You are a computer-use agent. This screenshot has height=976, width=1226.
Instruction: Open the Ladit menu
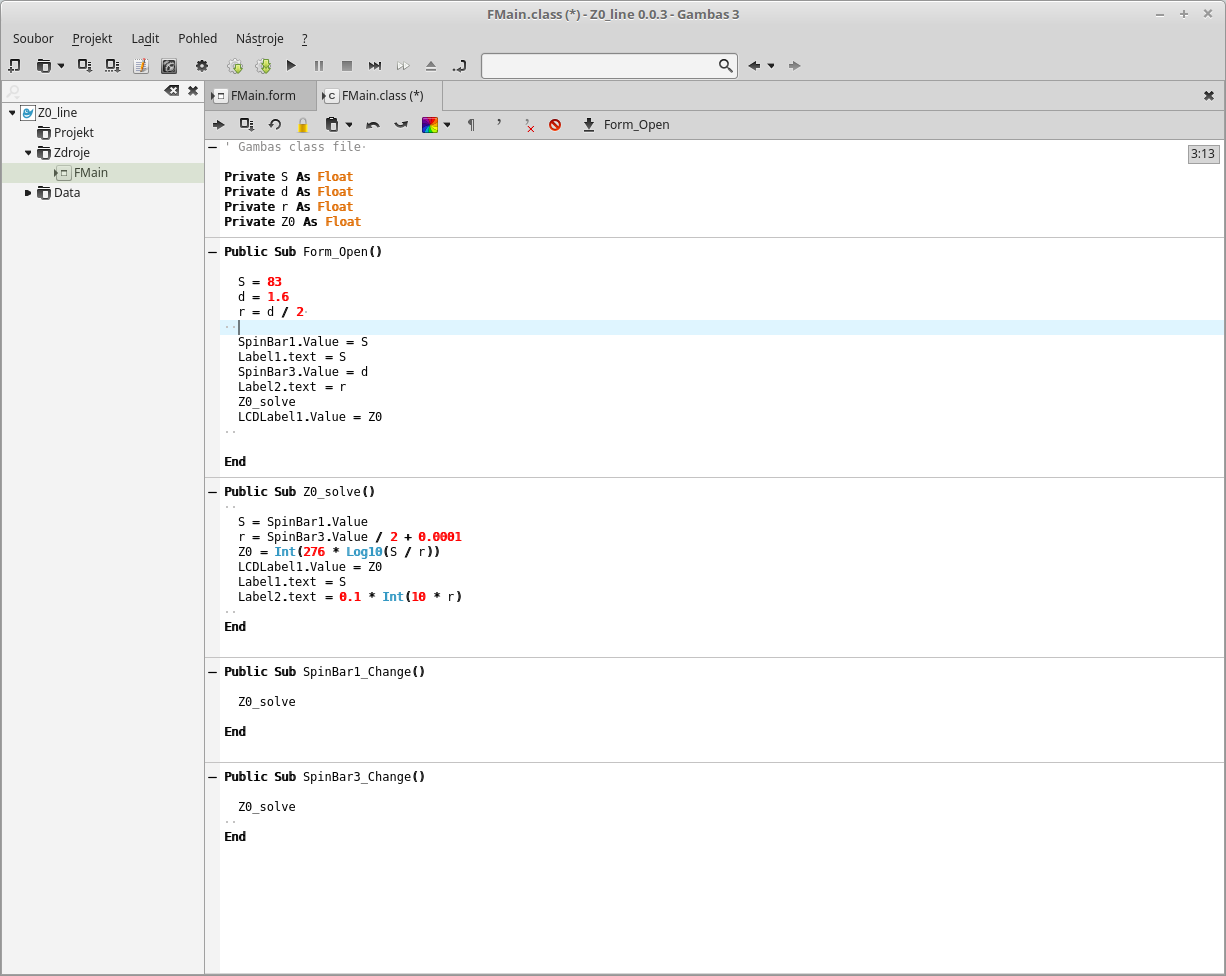(x=145, y=39)
